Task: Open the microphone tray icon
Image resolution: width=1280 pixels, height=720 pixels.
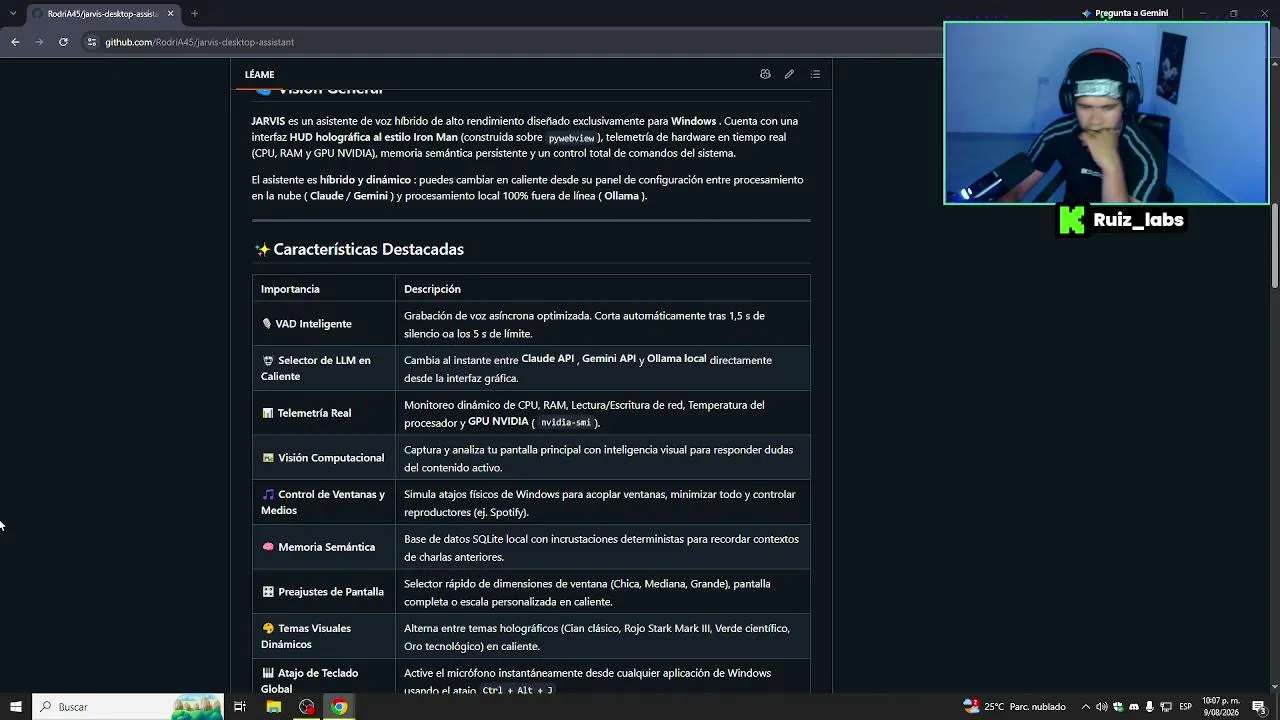Action: pyautogui.click(x=1150, y=707)
